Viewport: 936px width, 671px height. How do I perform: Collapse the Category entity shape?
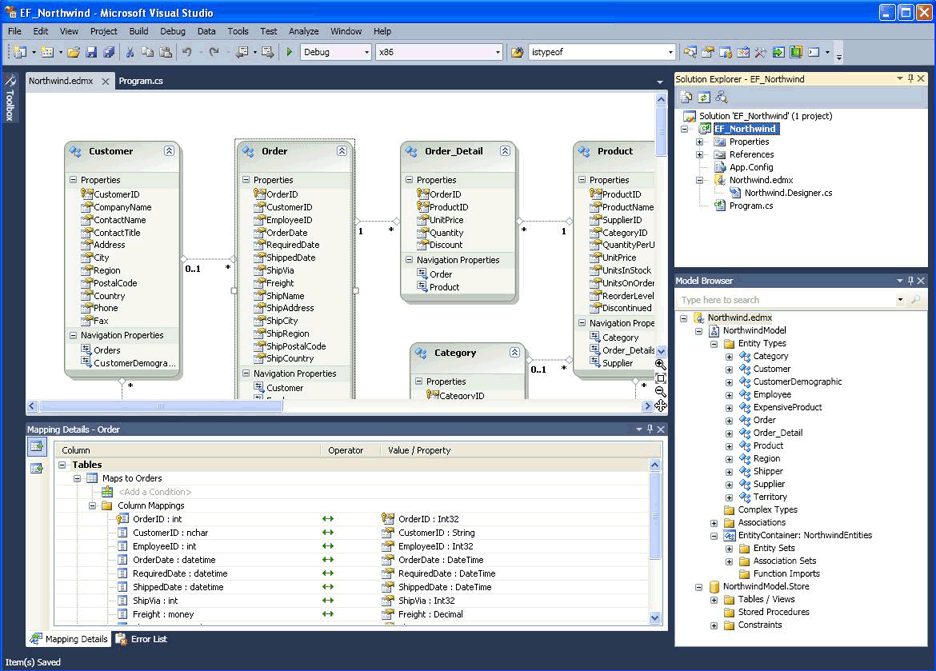tap(515, 352)
